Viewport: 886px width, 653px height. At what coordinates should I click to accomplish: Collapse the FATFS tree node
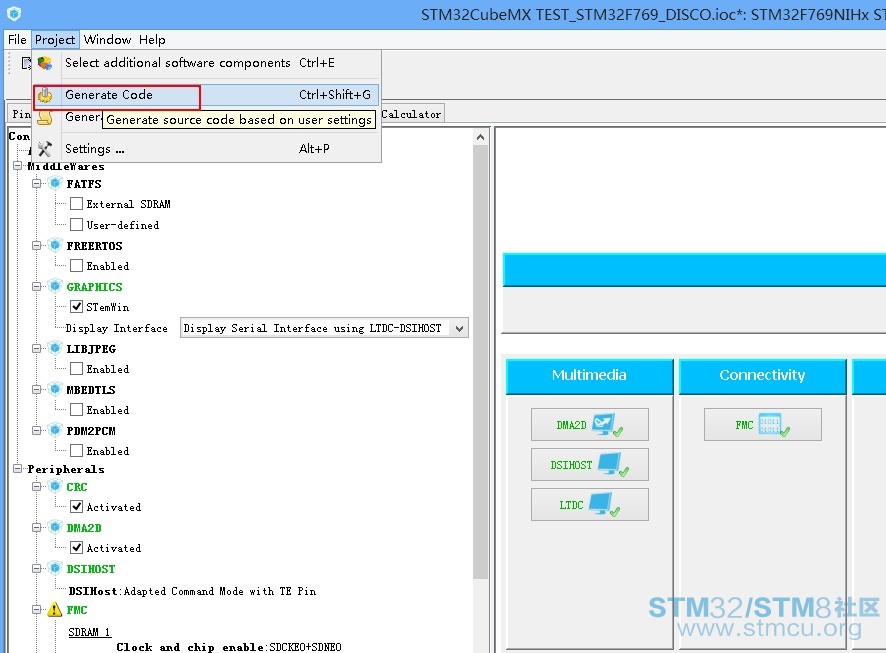click(37, 183)
